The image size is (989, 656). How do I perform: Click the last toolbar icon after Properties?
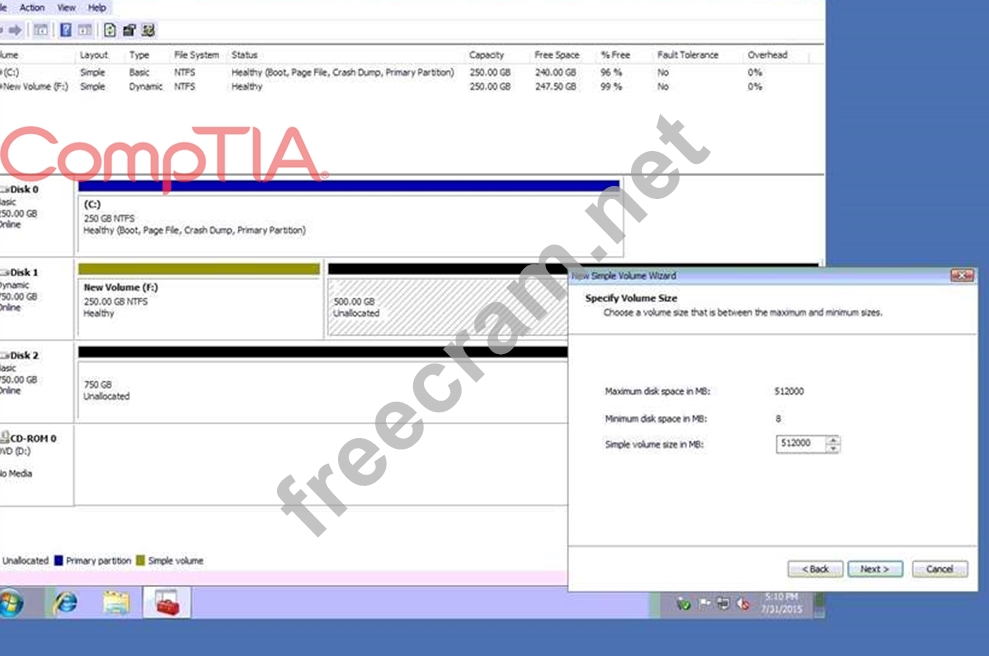[x=148, y=30]
